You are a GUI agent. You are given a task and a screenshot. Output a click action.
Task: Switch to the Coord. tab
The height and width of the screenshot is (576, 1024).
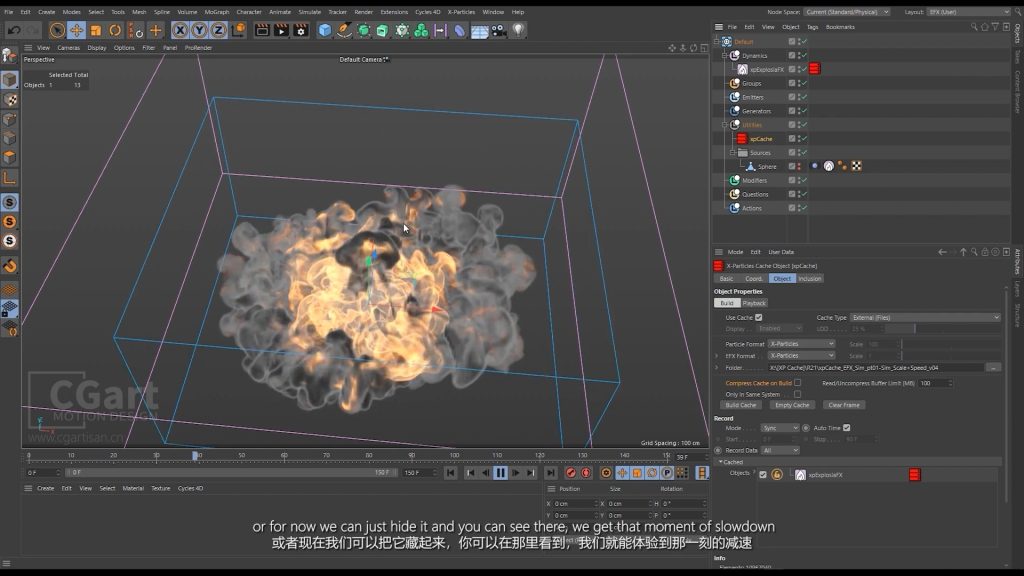[x=754, y=279]
